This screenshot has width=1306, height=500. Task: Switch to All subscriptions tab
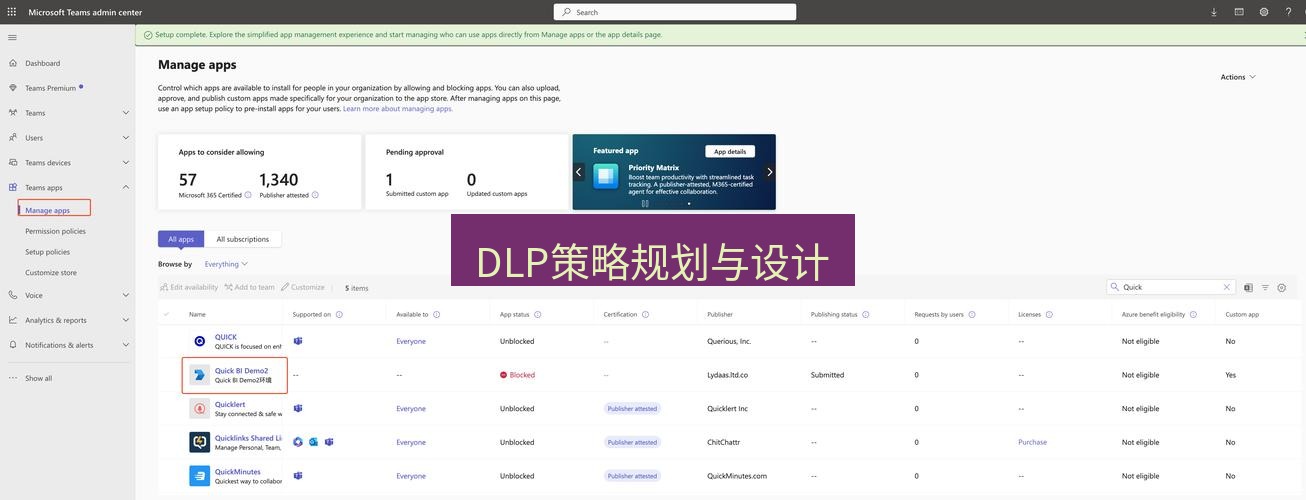(243, 239)
